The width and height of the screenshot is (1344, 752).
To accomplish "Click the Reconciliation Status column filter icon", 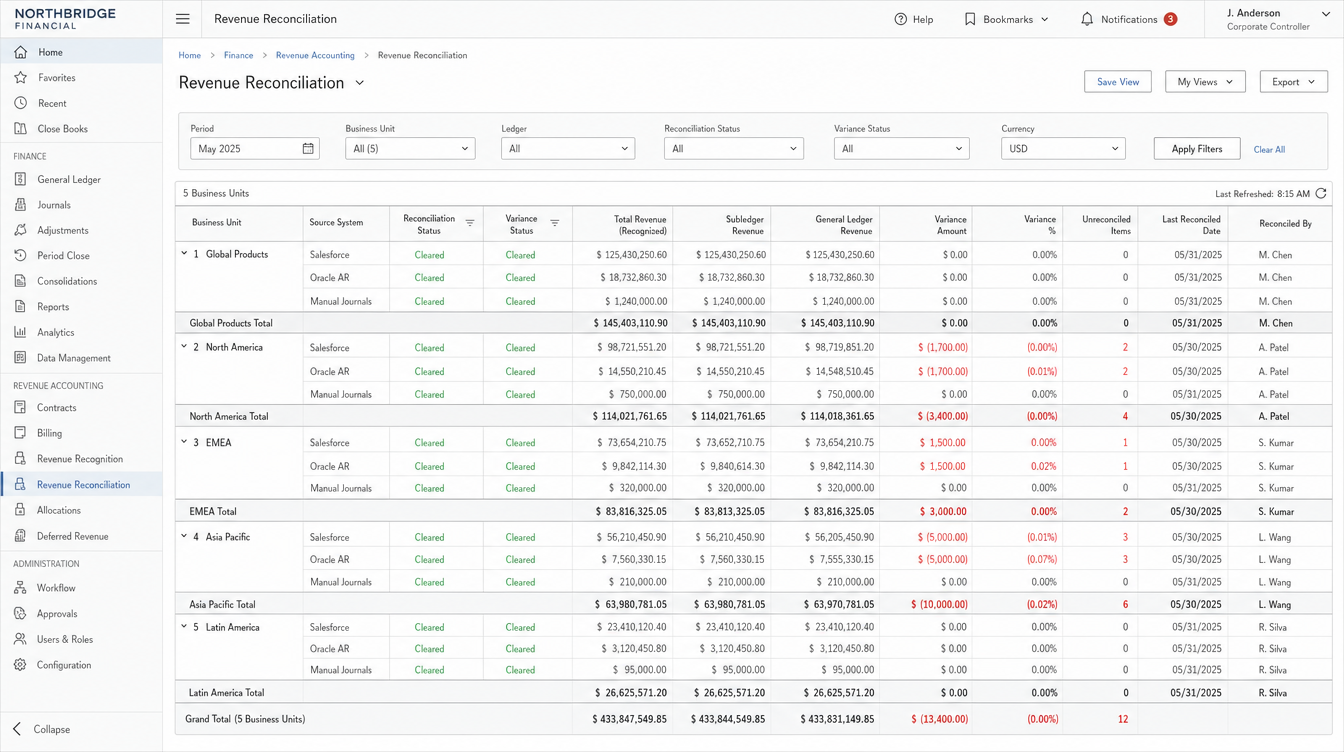I will [470, 223].
